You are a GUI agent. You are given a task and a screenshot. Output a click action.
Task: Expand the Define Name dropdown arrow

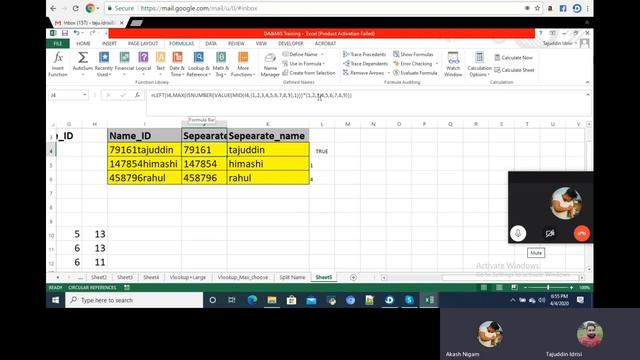click(x=322, y=54)
